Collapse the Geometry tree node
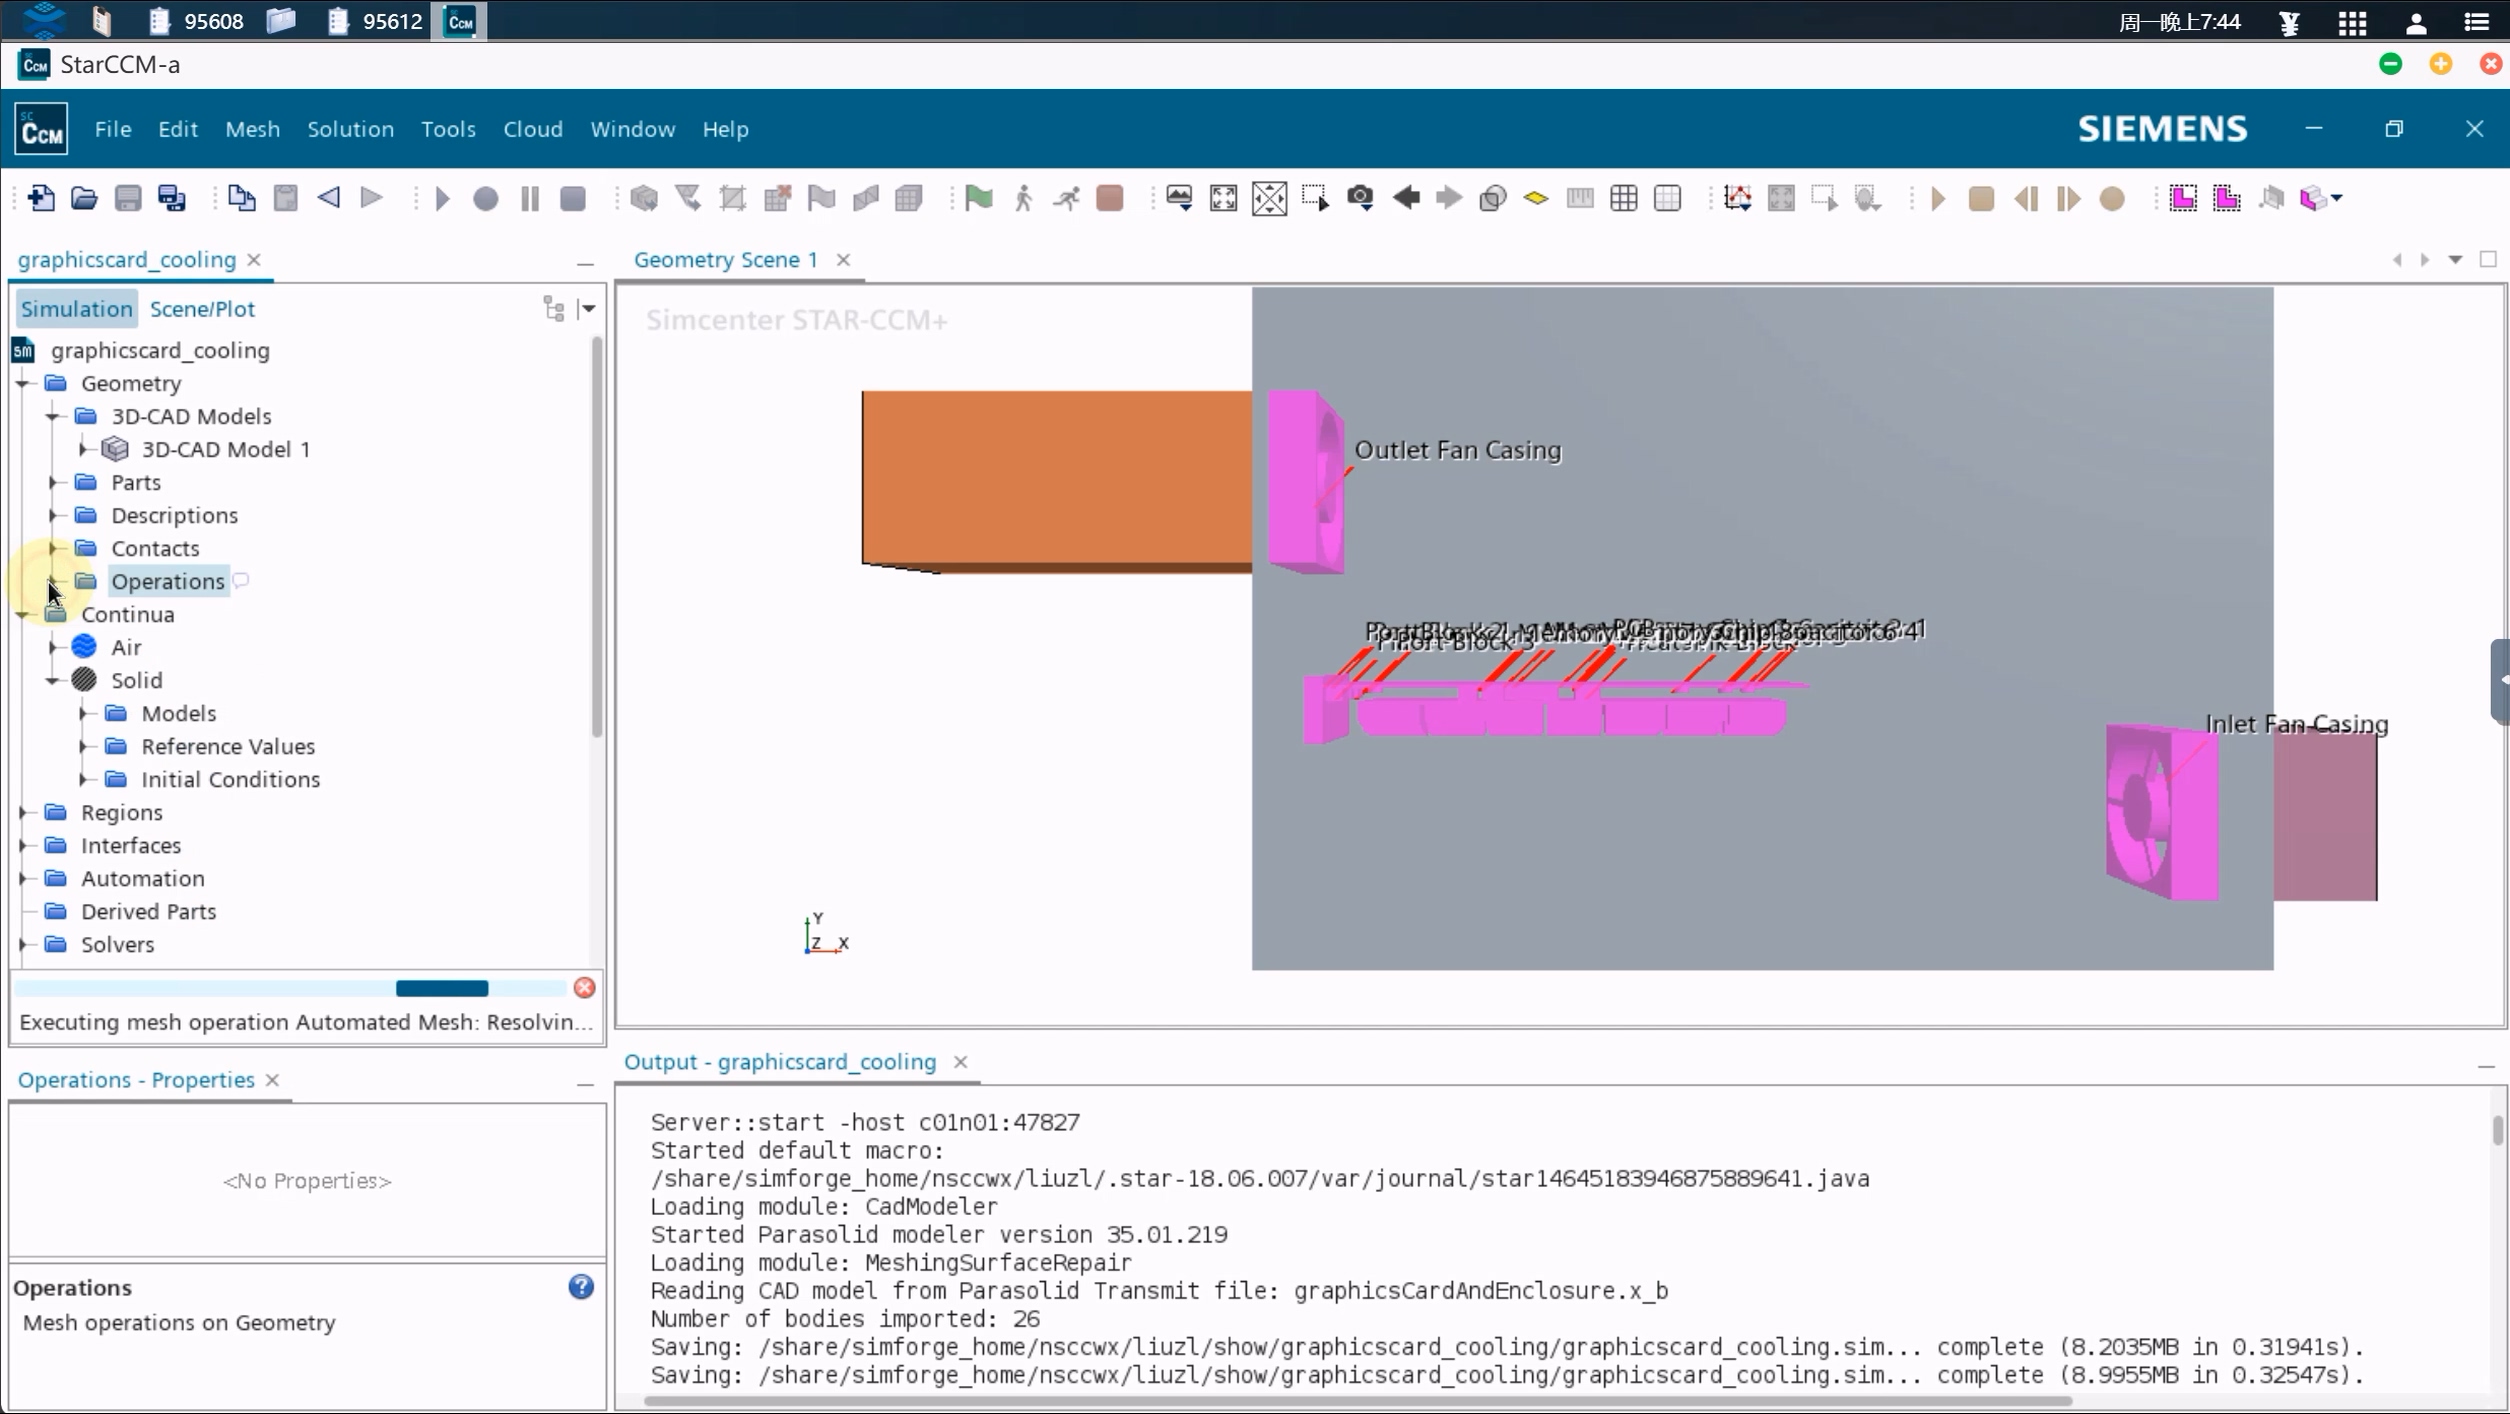The height and width of the screenshot is (1414, 2510). [x=23, y=383]
